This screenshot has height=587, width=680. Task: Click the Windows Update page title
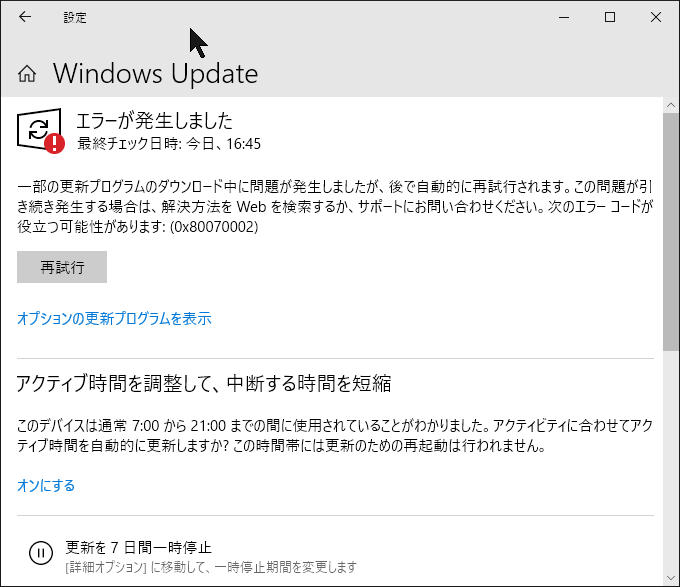155,74
